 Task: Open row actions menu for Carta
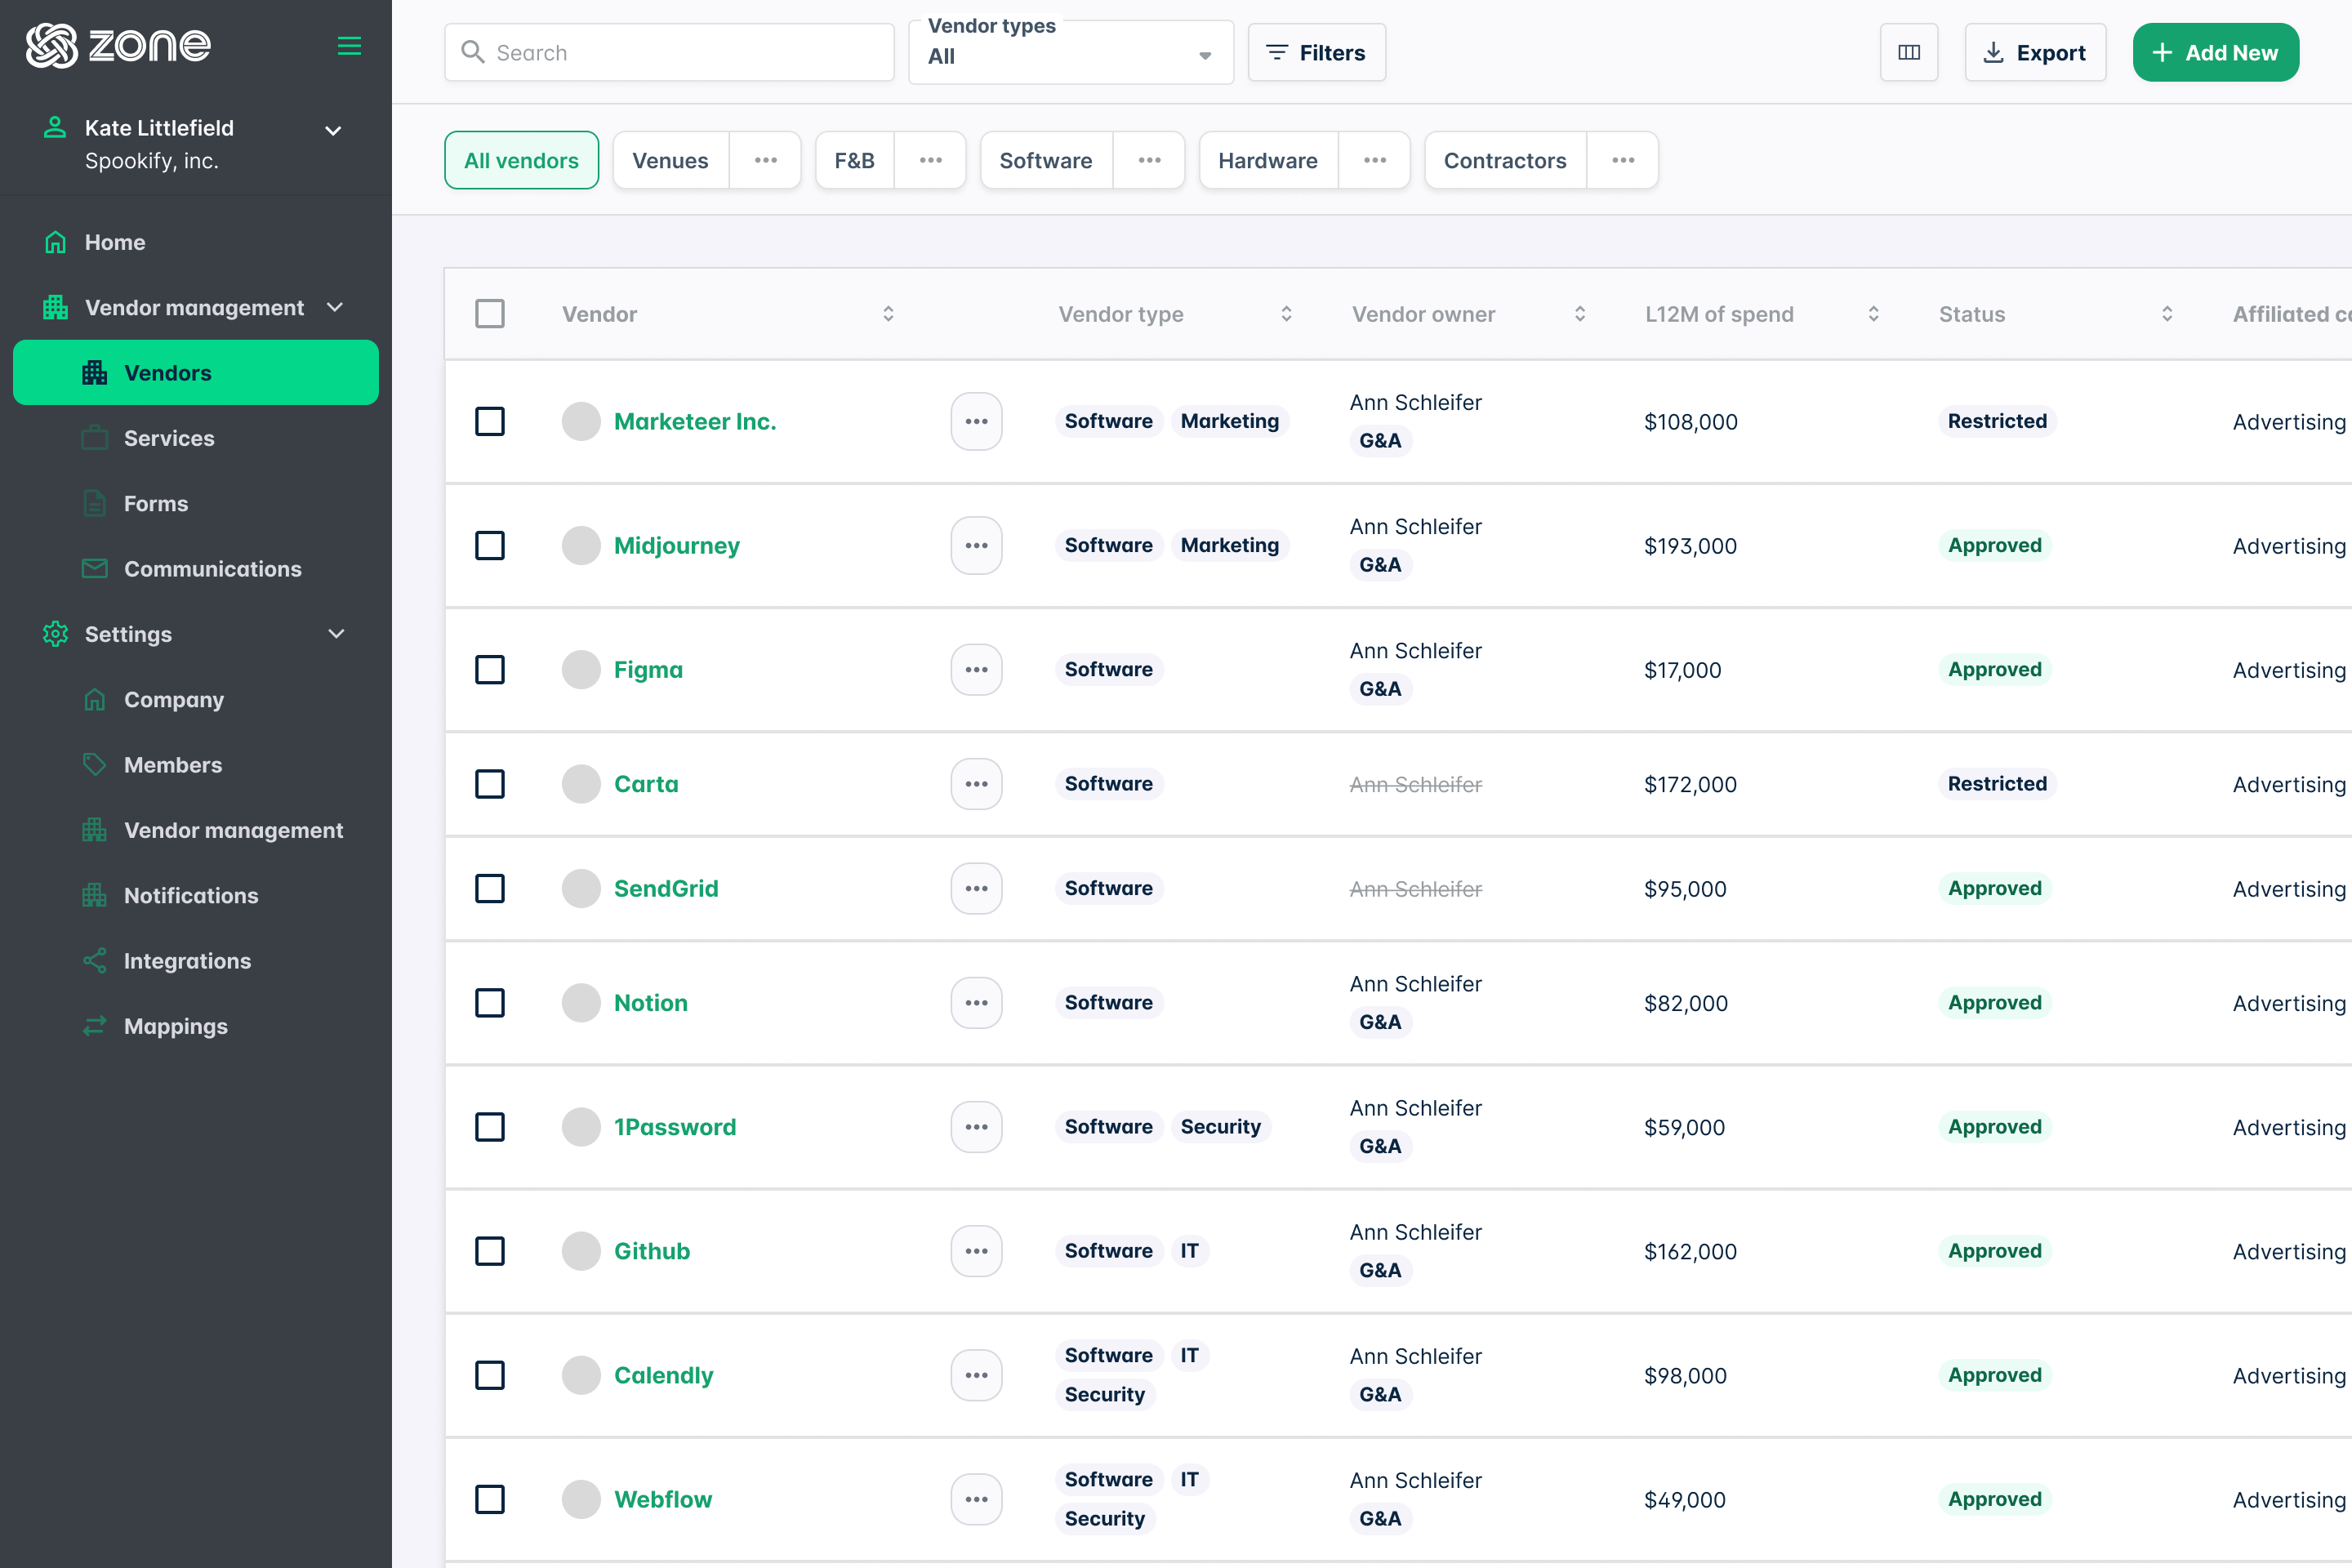tap(976, 784)
